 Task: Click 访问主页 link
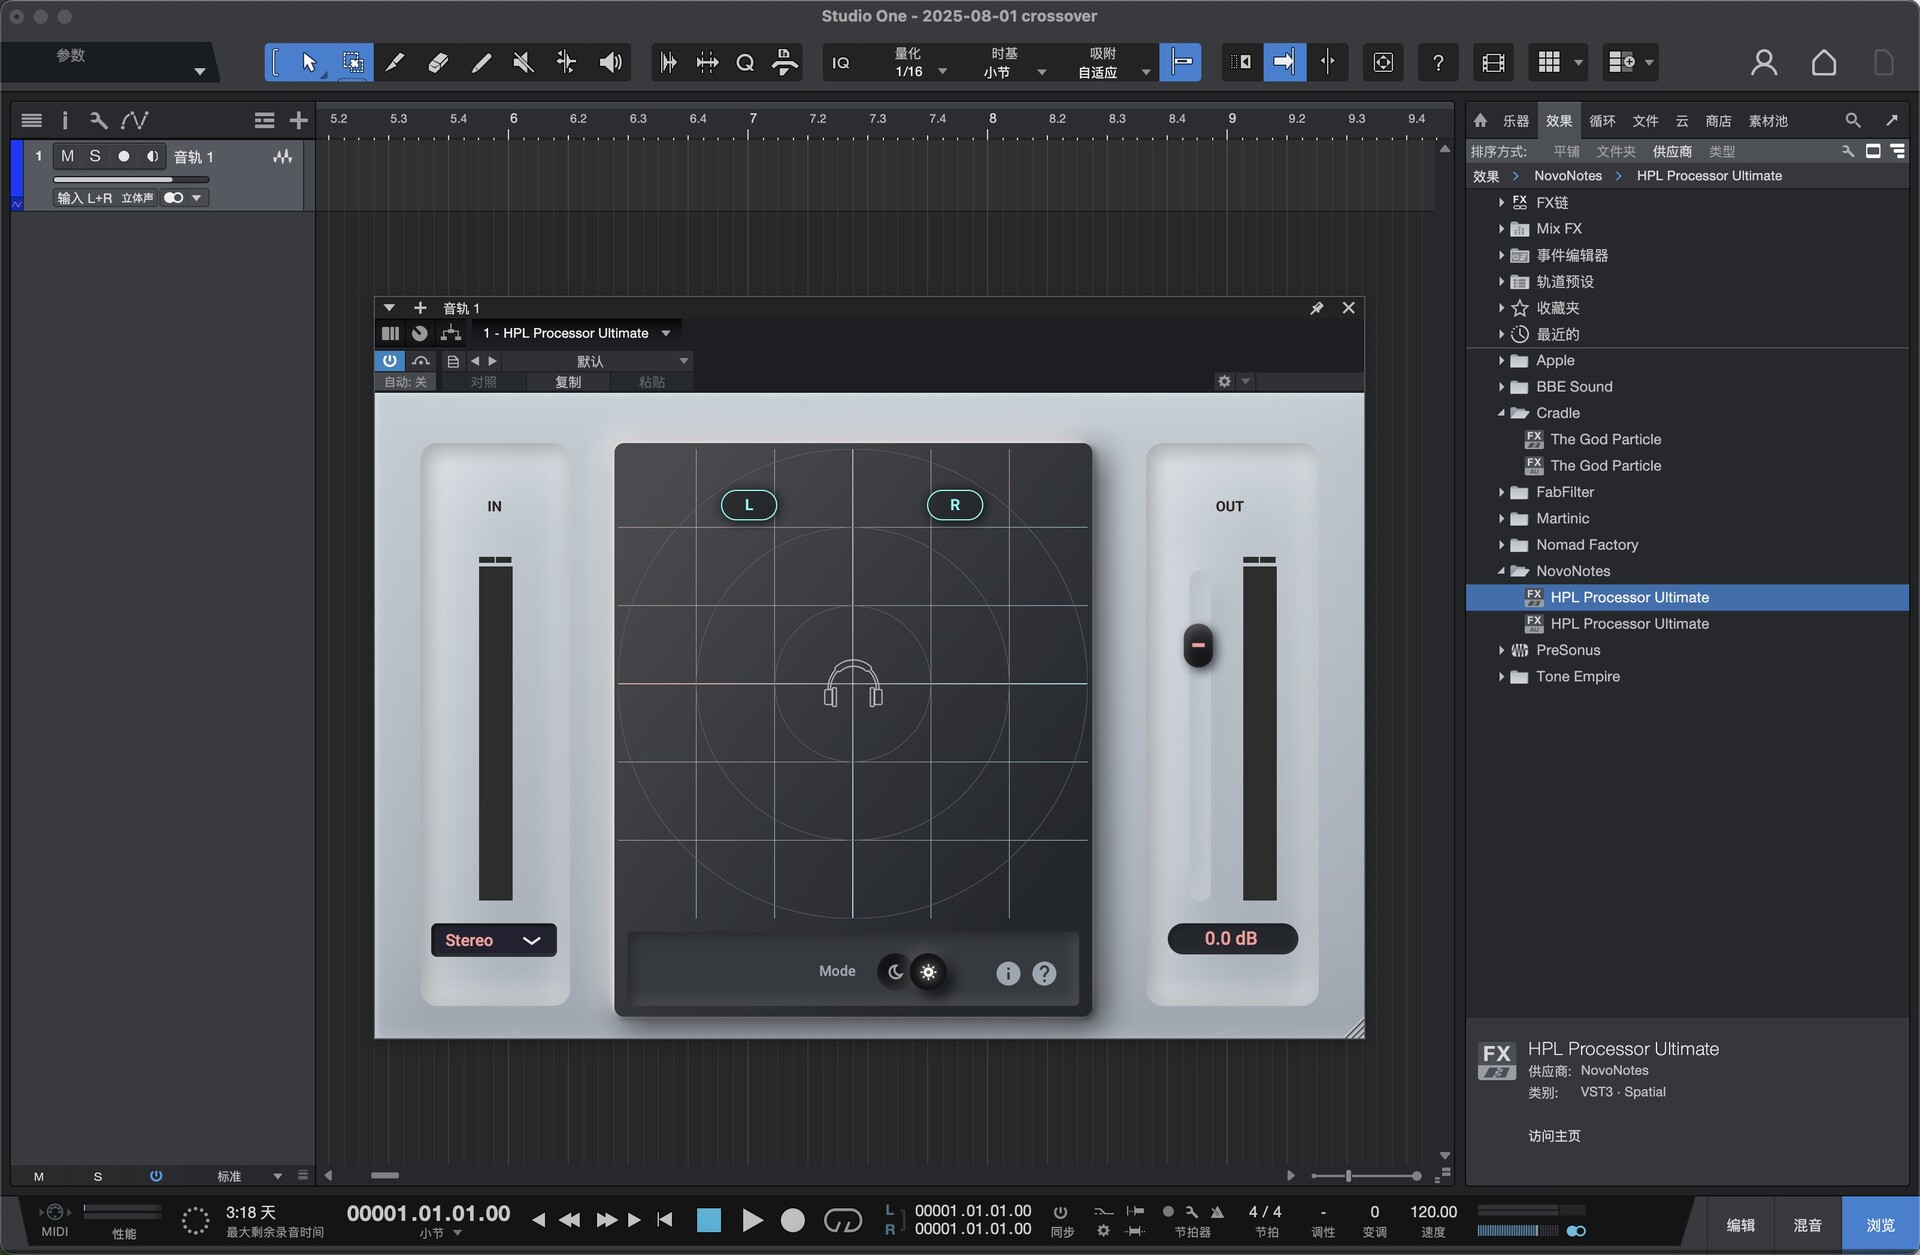[x=1554, y=1136]
